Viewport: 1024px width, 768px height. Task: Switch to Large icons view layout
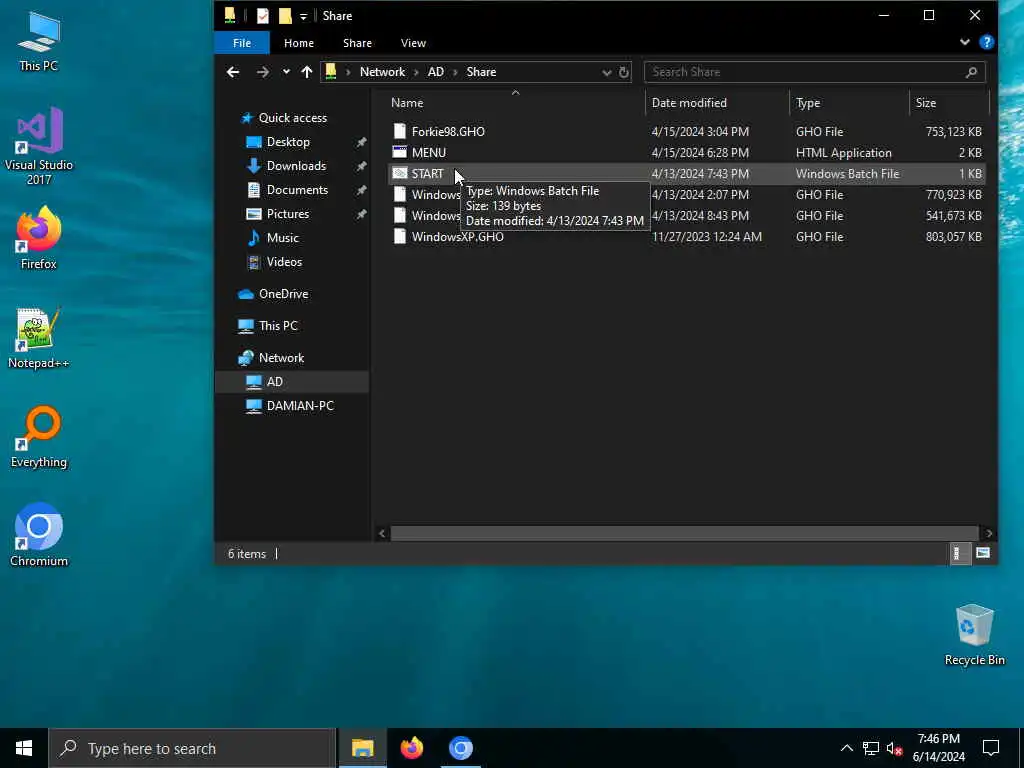click(x=983, y=554)
